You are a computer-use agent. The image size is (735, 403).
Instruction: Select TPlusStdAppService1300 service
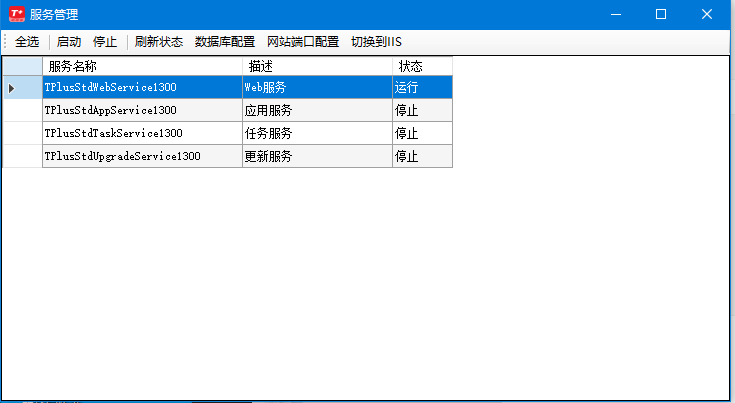tap(142, 110)
